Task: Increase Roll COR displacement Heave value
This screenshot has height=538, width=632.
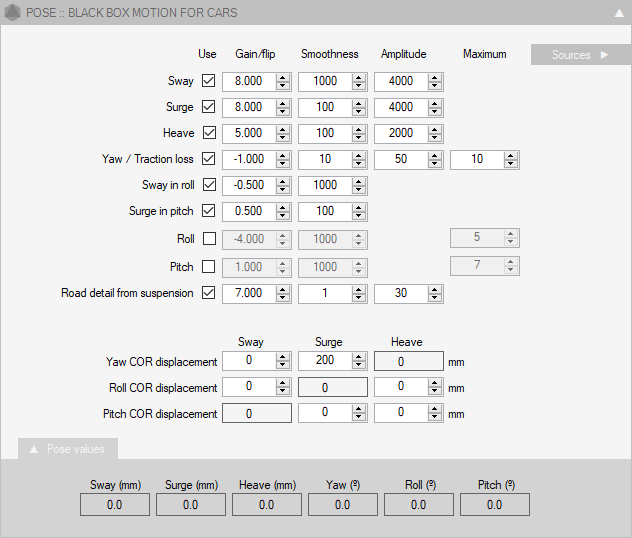Action: pyautogui.click(x=434, y=383)
